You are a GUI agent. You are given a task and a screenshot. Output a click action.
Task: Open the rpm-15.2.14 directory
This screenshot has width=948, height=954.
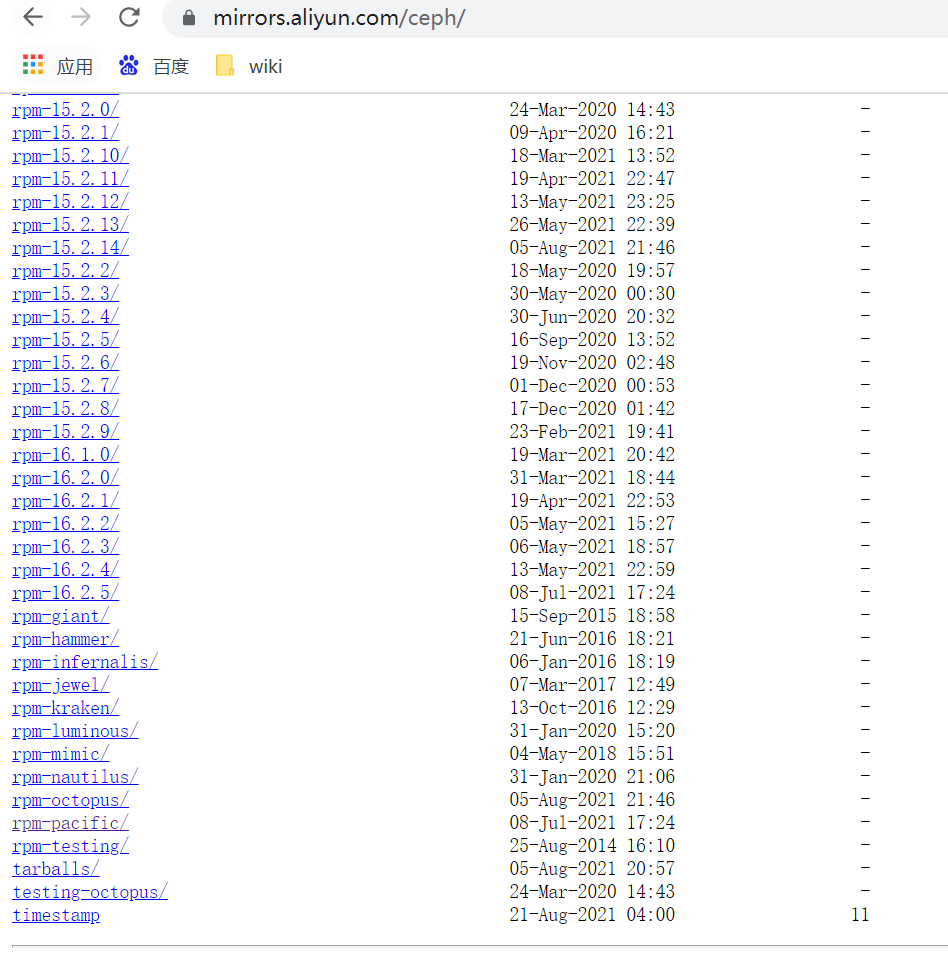coord(70,247)
